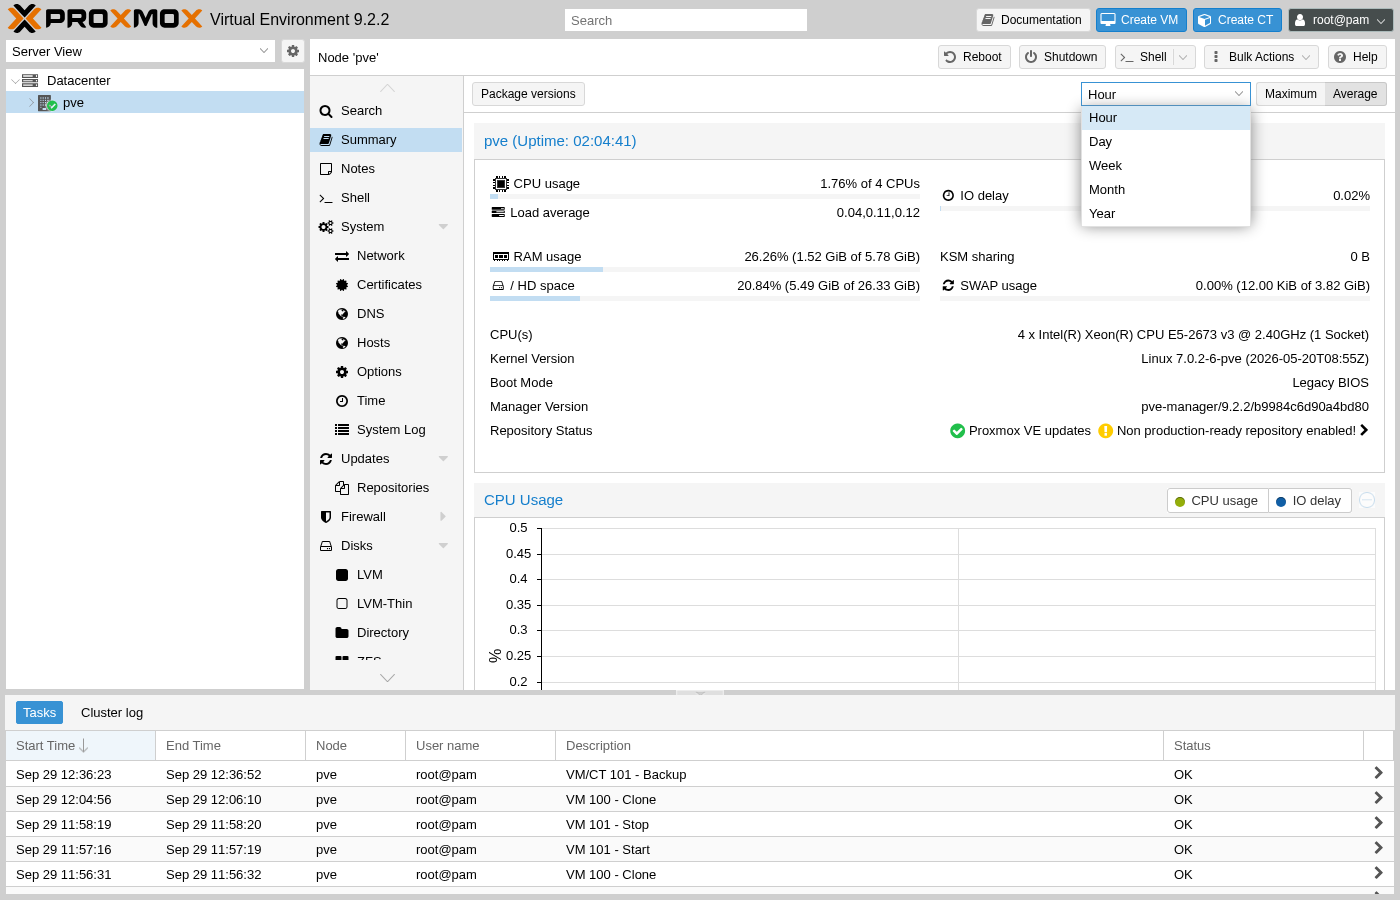
Task: Click the top Search input field
Action: click(x=686, y=20)
